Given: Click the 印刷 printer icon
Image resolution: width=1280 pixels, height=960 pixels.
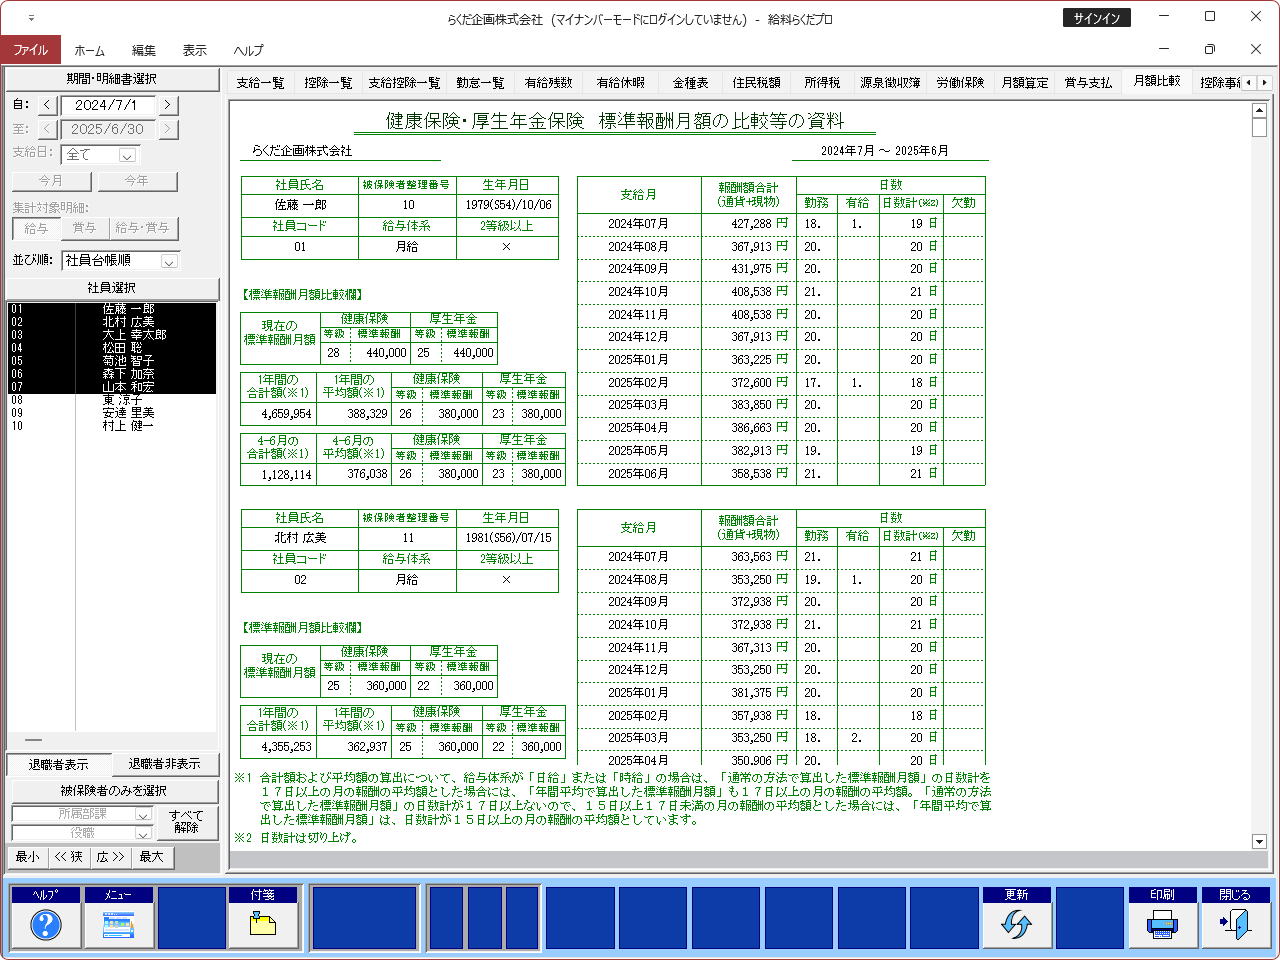Looking at the screenshot, I should tap(1162, 924).
